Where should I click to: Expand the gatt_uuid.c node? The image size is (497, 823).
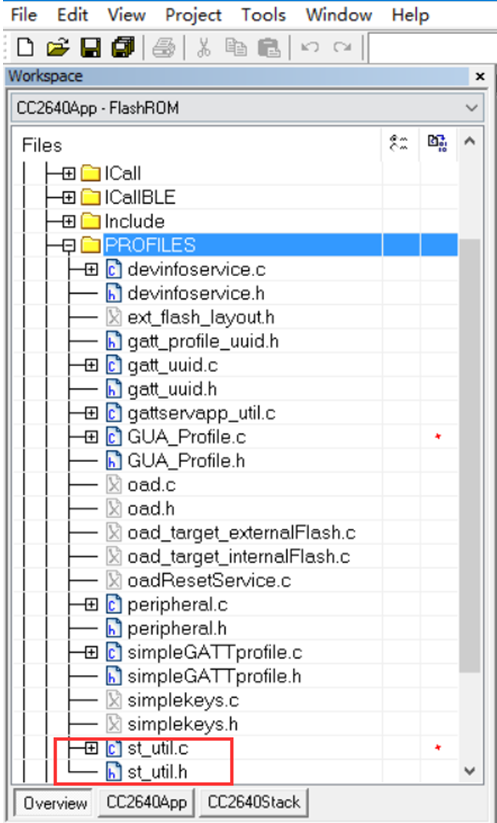coord(91,365)
